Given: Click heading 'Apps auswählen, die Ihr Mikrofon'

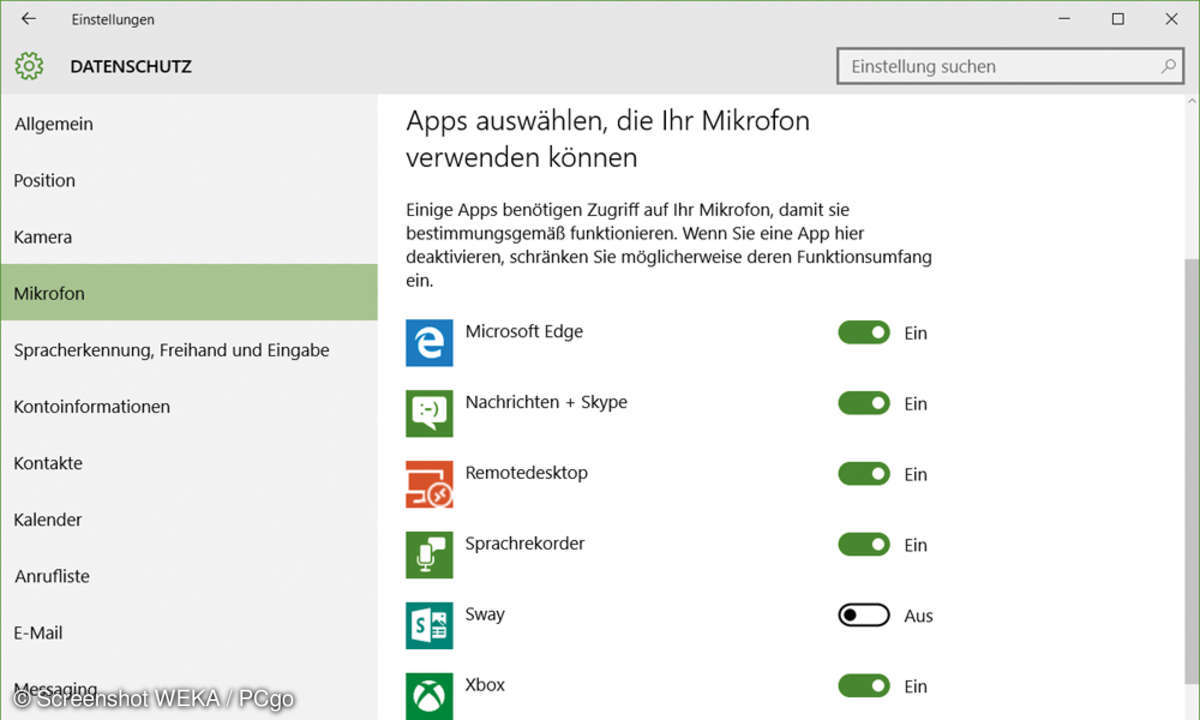Looking at the screenshot, I should tap(608, 121).
